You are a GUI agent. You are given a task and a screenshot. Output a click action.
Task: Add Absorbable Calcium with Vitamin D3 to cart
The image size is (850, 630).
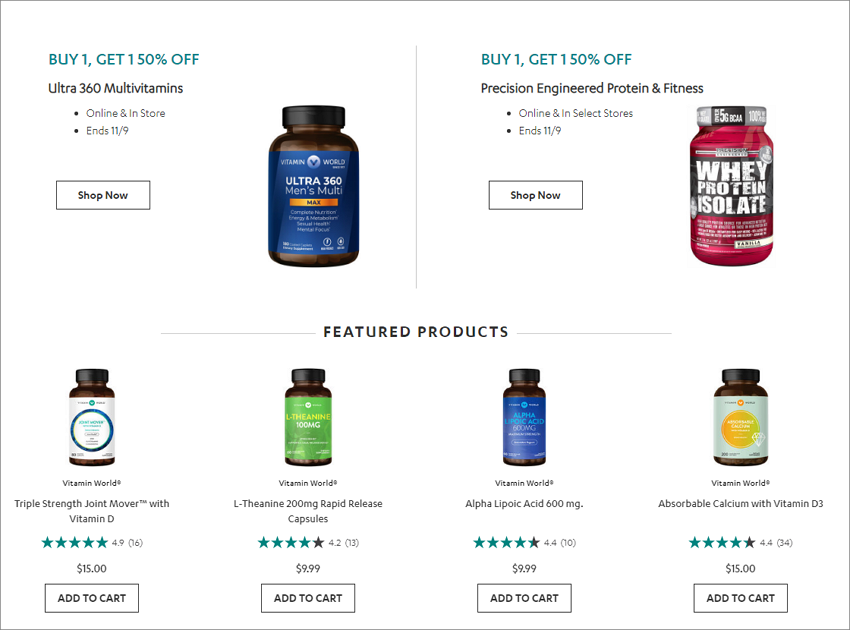[740, 598]
